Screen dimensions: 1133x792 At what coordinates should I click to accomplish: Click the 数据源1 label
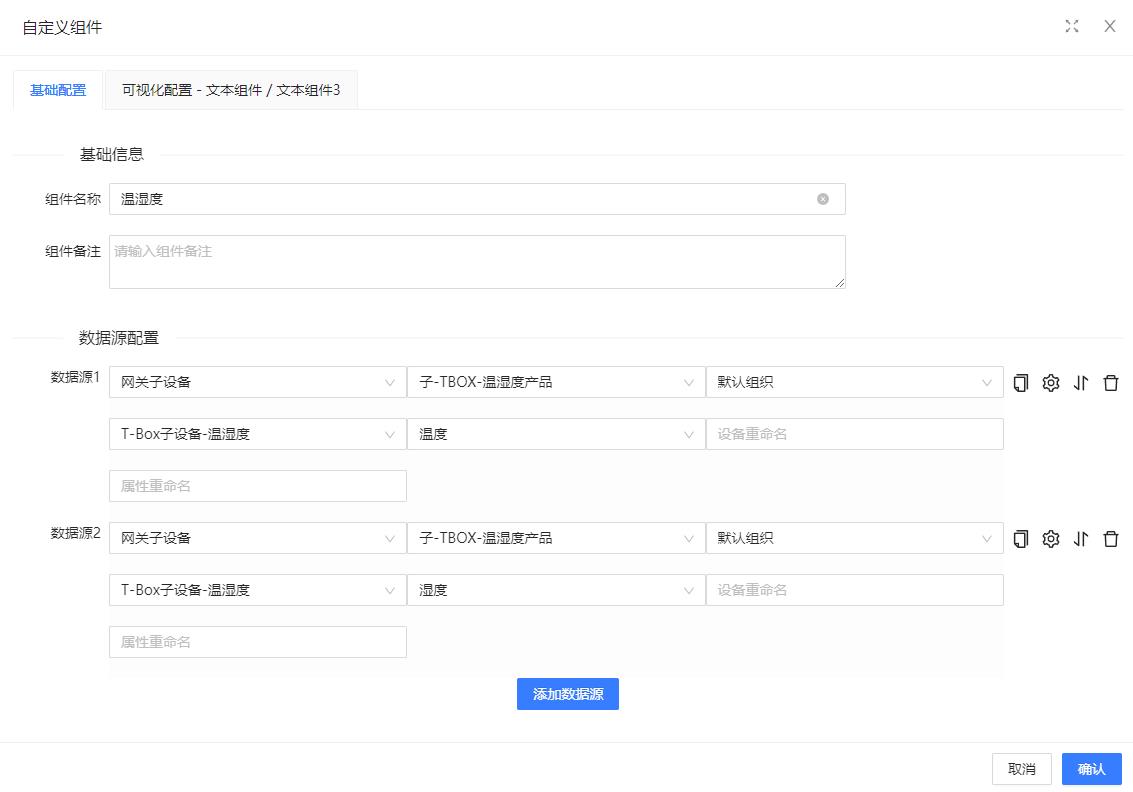tap(75, 377)
